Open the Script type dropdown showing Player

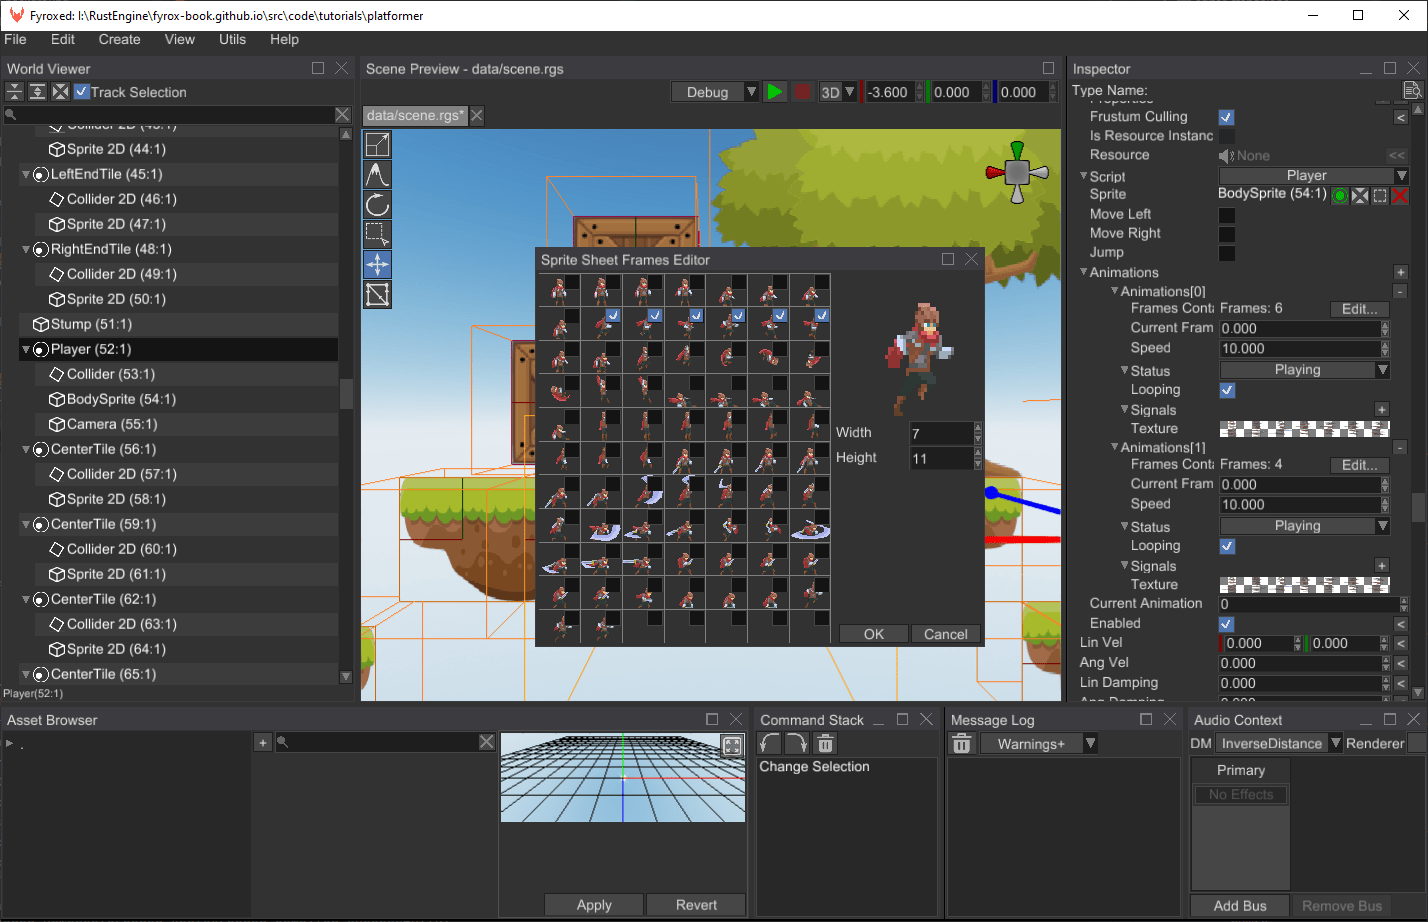[x=1313, y=175]
